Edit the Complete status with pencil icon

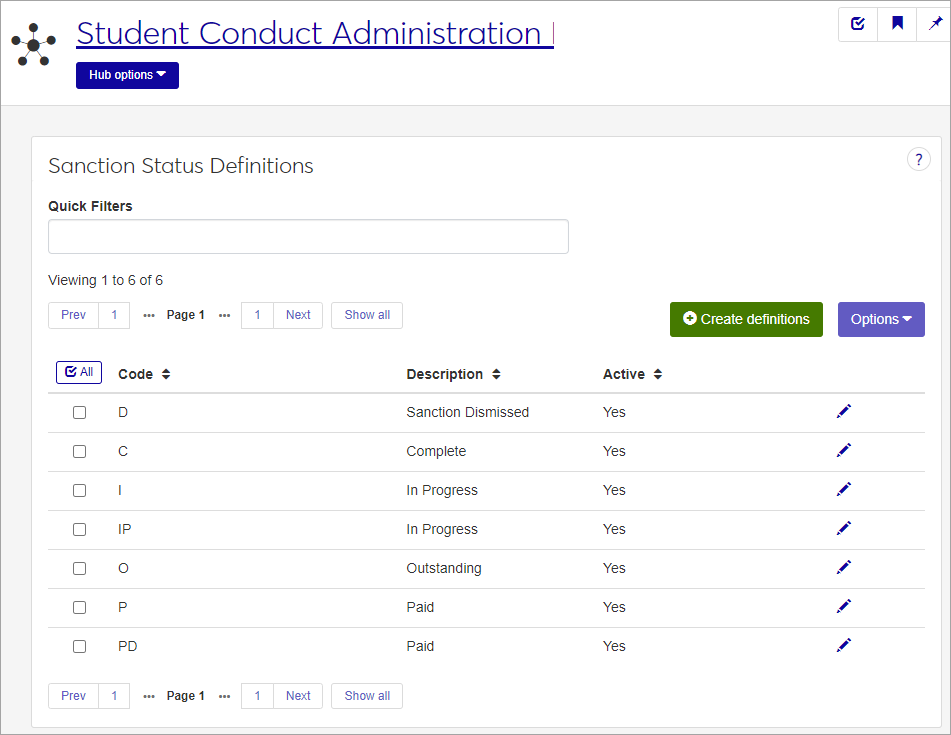844,450
